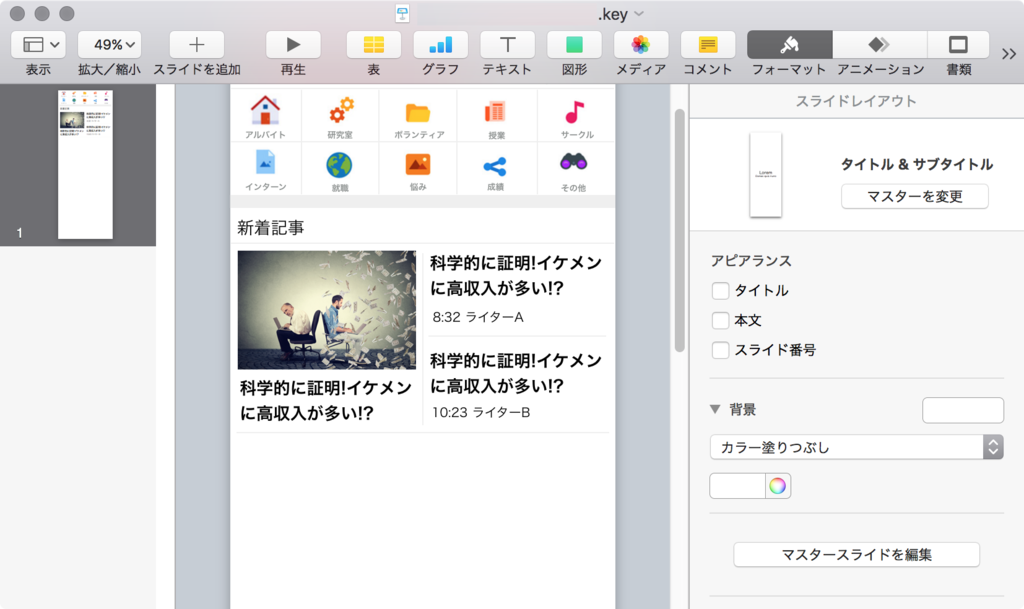The height and width of the screenshot is (609, 1024).
Task: Show more toolbar items with the chevrons
Action: click(1008, 54)
